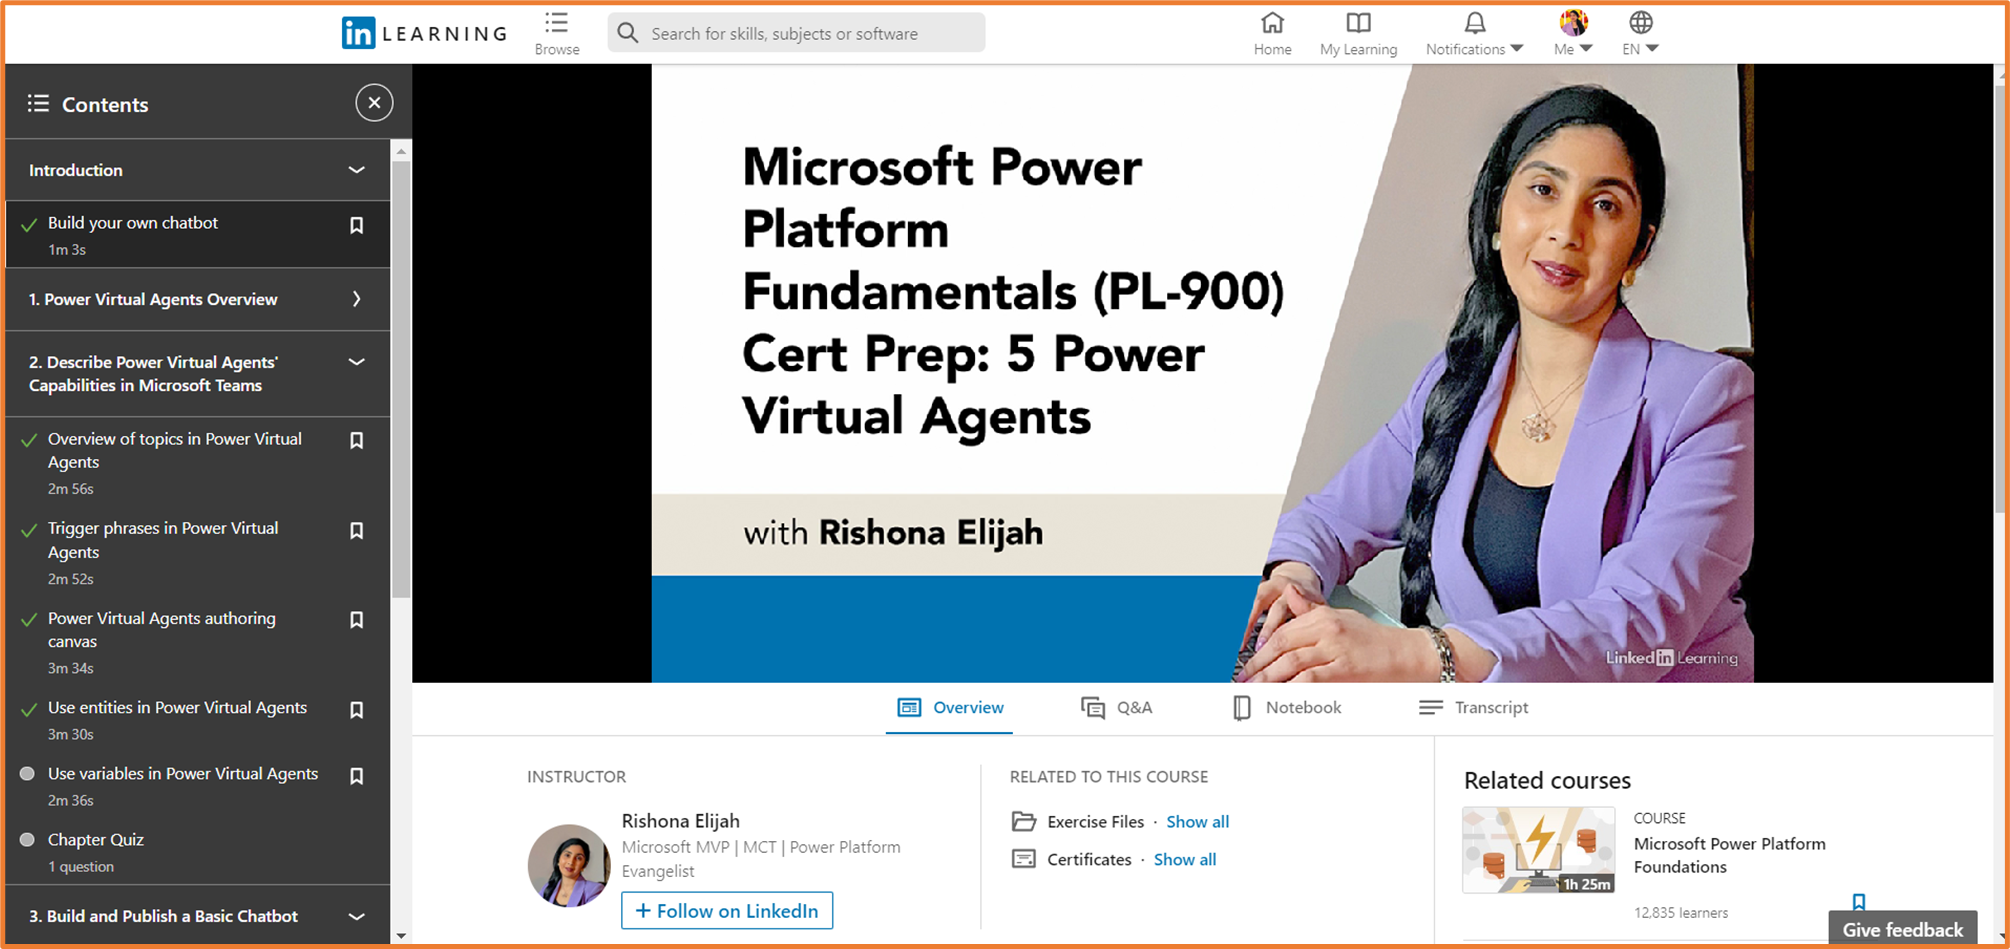Expand '1. Power Virtual Agents Overview' section
The height and width of the screenshot is (949, 2010).
[x=356, y=299]
